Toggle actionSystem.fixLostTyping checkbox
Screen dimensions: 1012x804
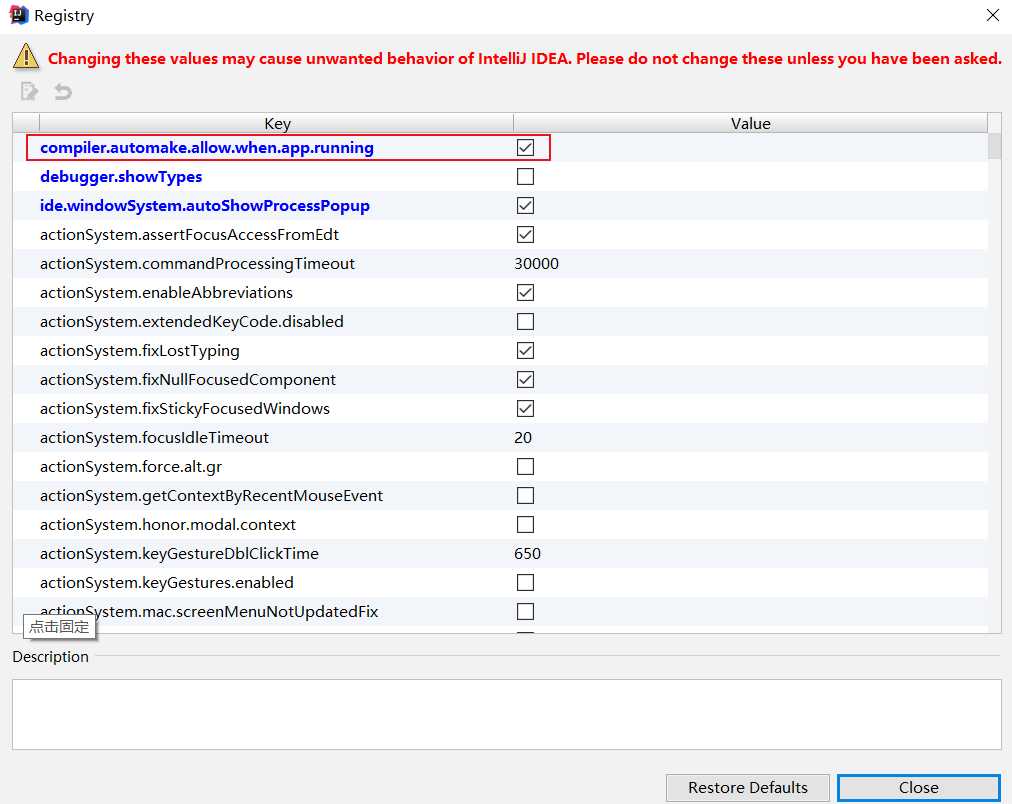click(x=525, y=351)
